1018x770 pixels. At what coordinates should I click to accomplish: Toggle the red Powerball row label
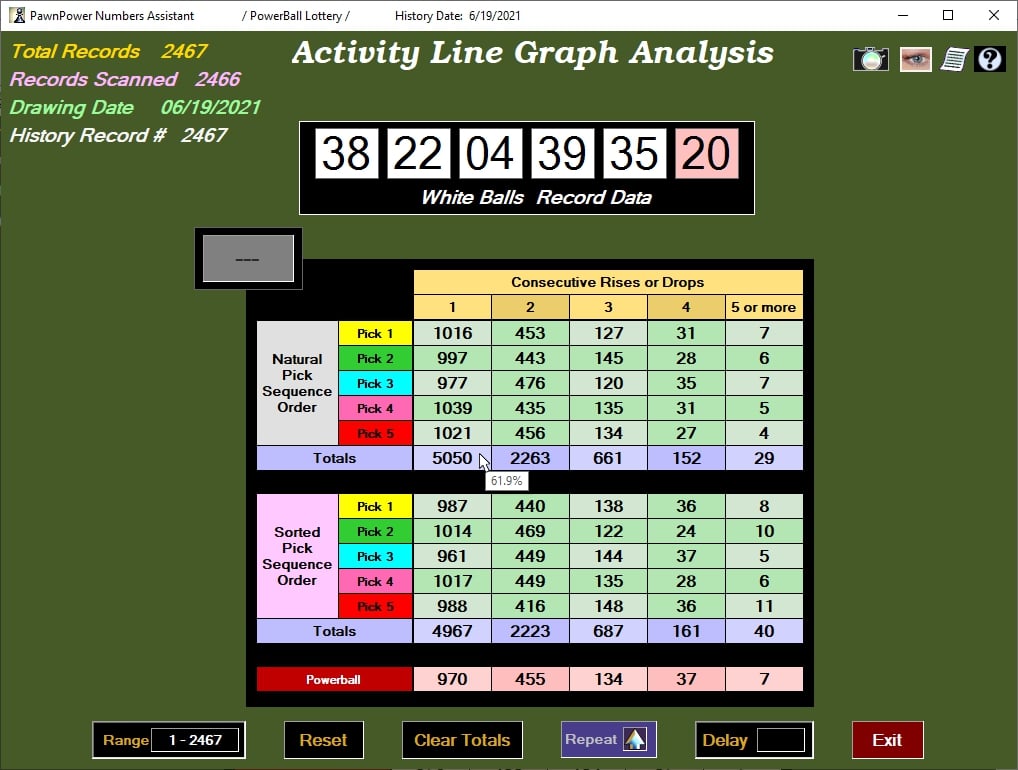334,678
